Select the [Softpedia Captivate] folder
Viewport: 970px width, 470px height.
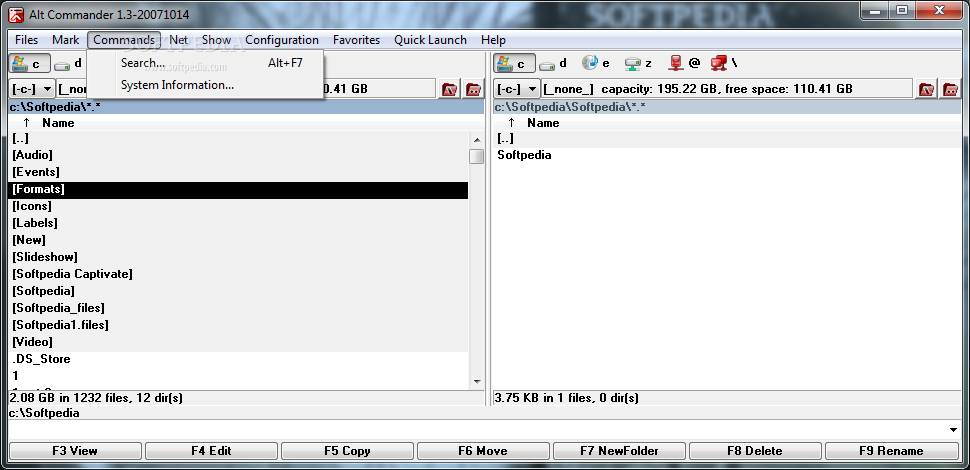238,274
